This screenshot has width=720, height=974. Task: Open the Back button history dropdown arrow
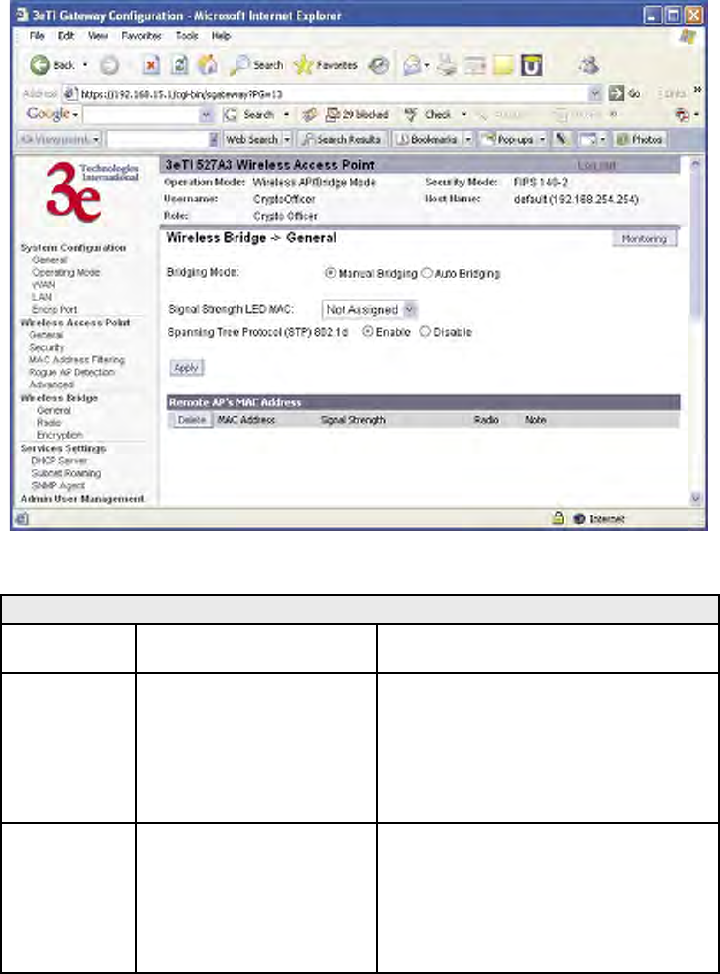click(x=85, y=65)
